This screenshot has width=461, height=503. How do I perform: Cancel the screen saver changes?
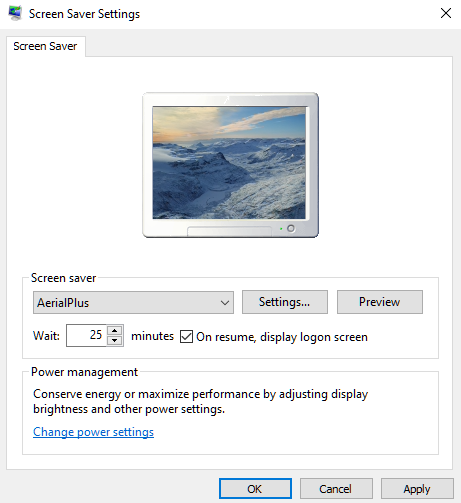click(336, 489)
